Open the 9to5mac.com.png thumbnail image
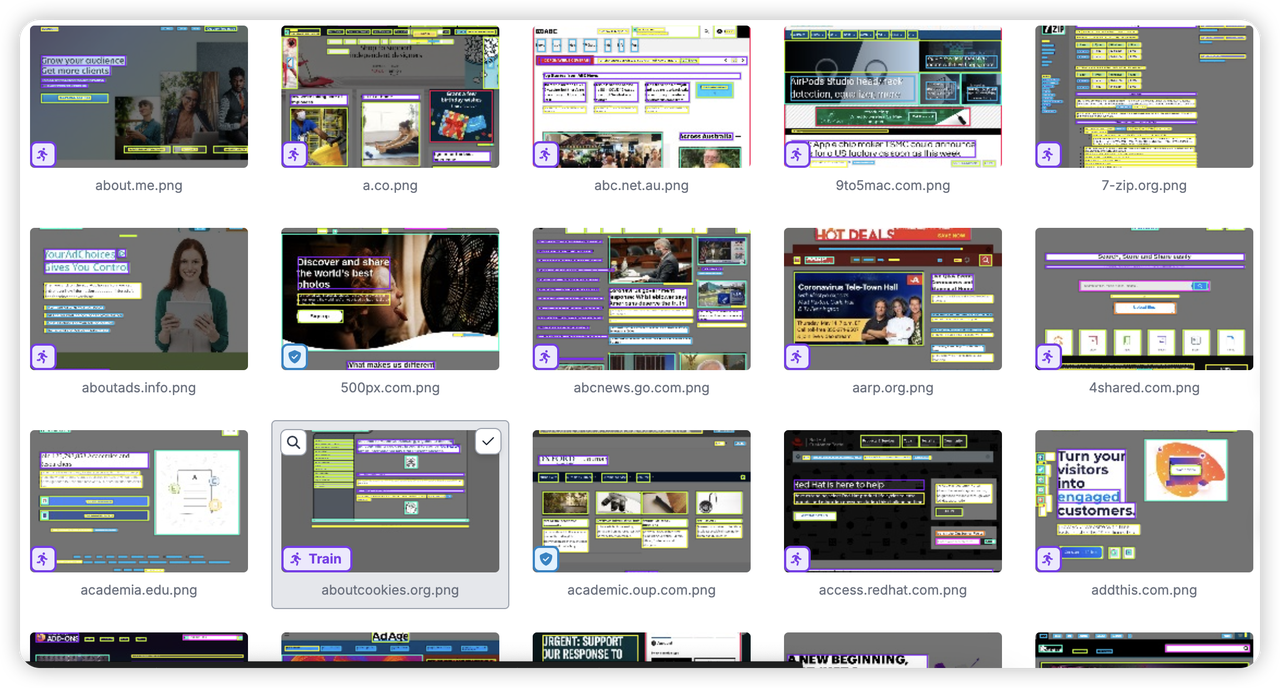Screen dimensions: 1280x688 pyautogui.click(x=893, y=97)
